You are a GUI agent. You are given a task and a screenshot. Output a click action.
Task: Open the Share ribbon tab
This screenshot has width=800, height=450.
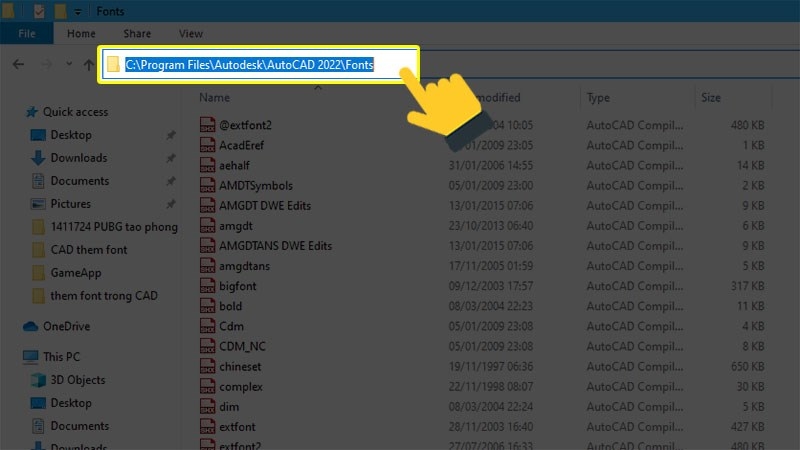point(137,34)
